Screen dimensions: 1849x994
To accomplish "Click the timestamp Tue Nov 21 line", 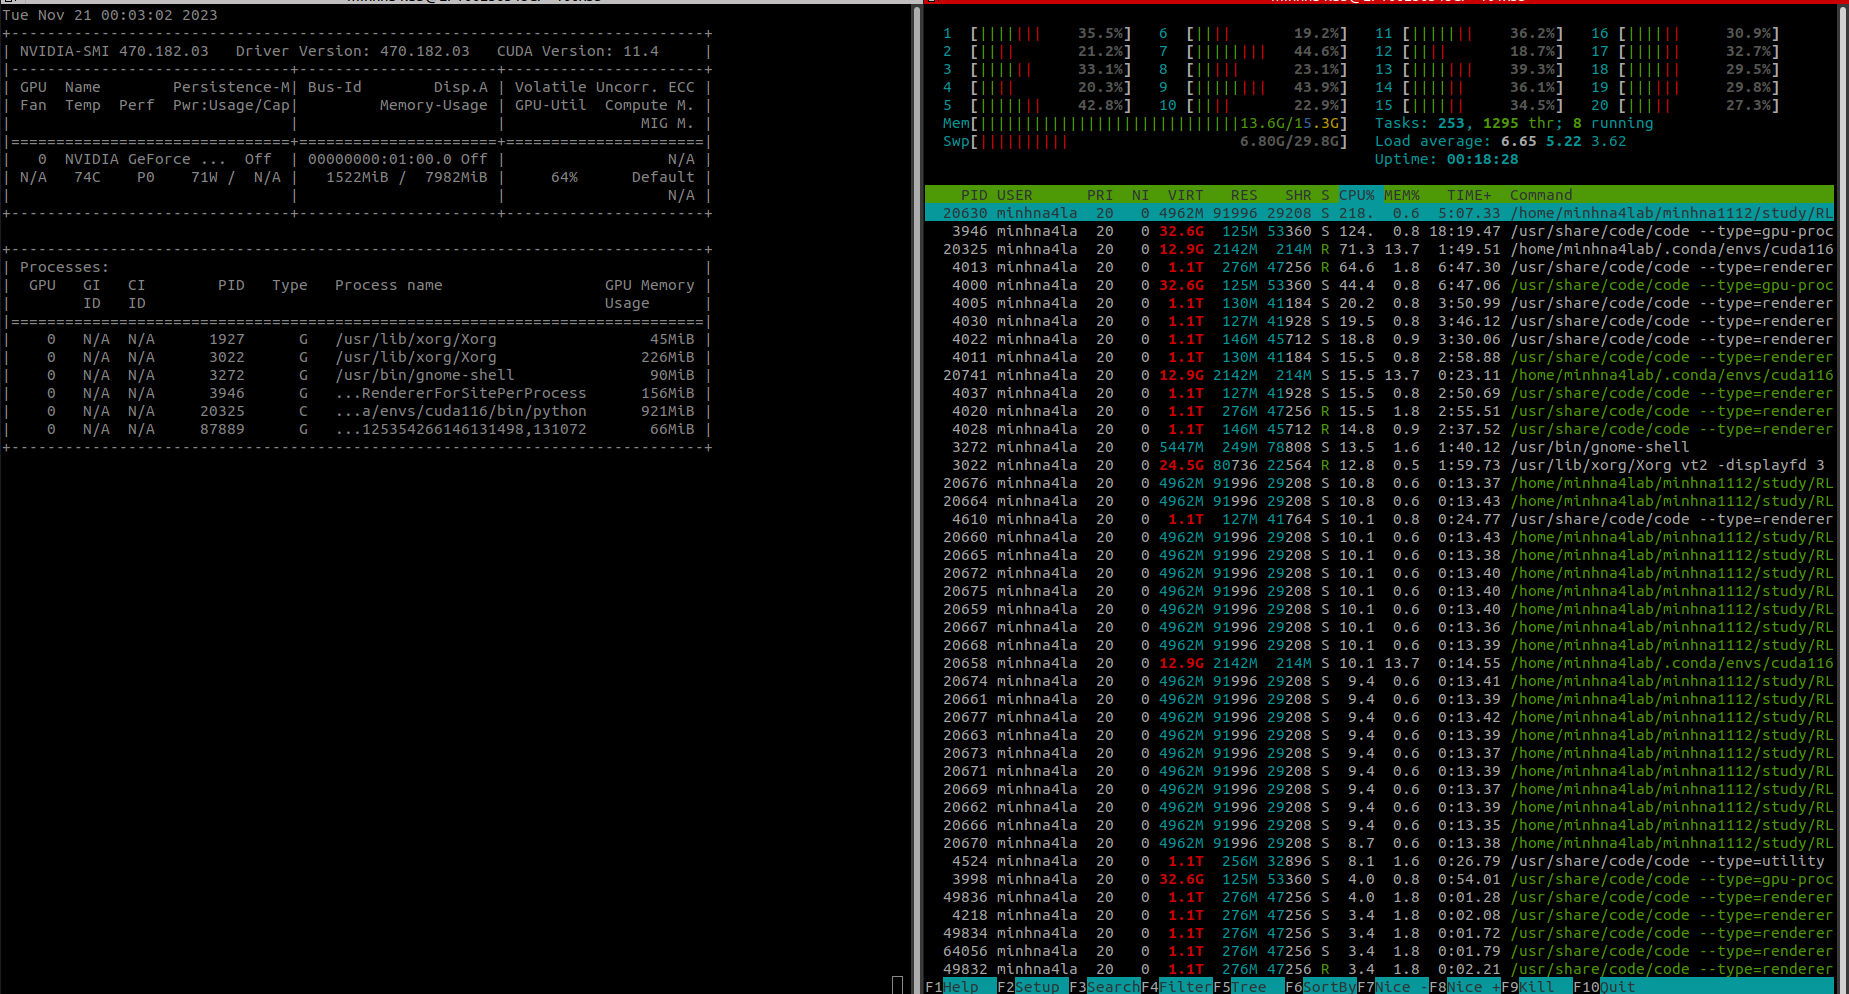I will 110,15.
